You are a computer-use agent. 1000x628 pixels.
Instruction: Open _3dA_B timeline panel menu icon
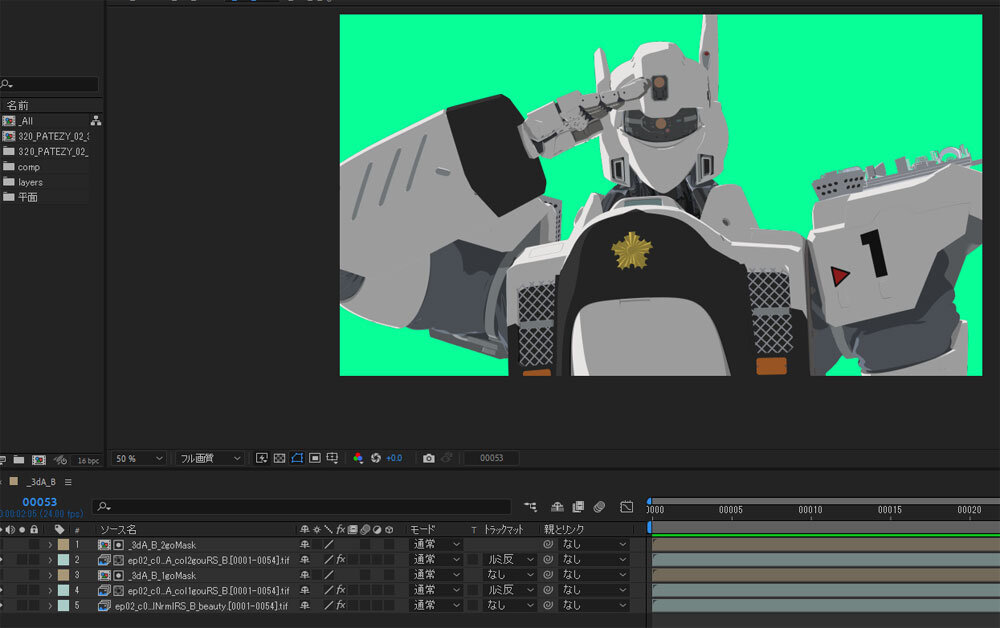[68, 482]
